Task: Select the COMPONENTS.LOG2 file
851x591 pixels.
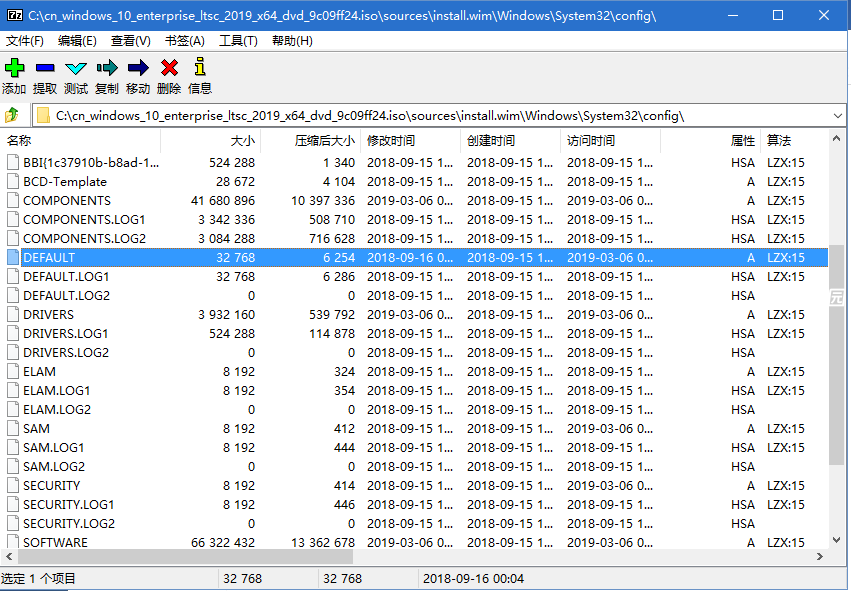Action: pyautogui.click(x=84, y=238)
